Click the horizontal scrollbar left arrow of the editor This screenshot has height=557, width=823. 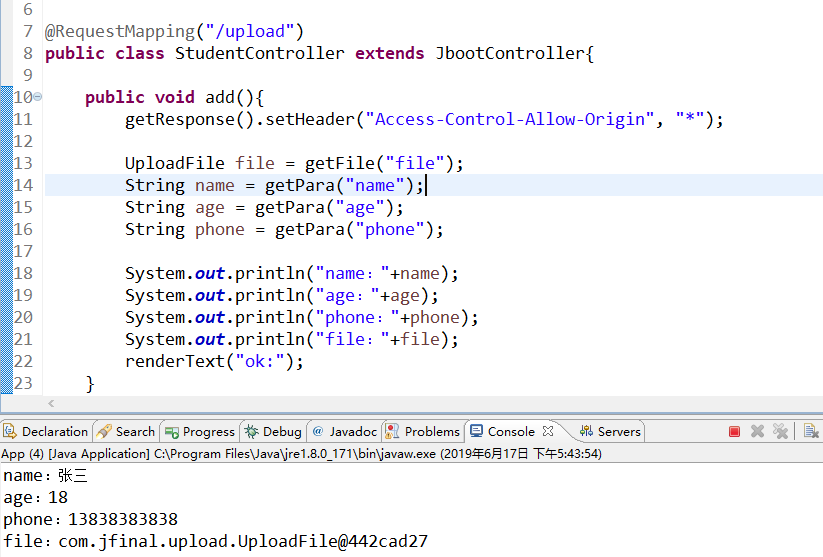pyautogui.click(x=51, y=403)
